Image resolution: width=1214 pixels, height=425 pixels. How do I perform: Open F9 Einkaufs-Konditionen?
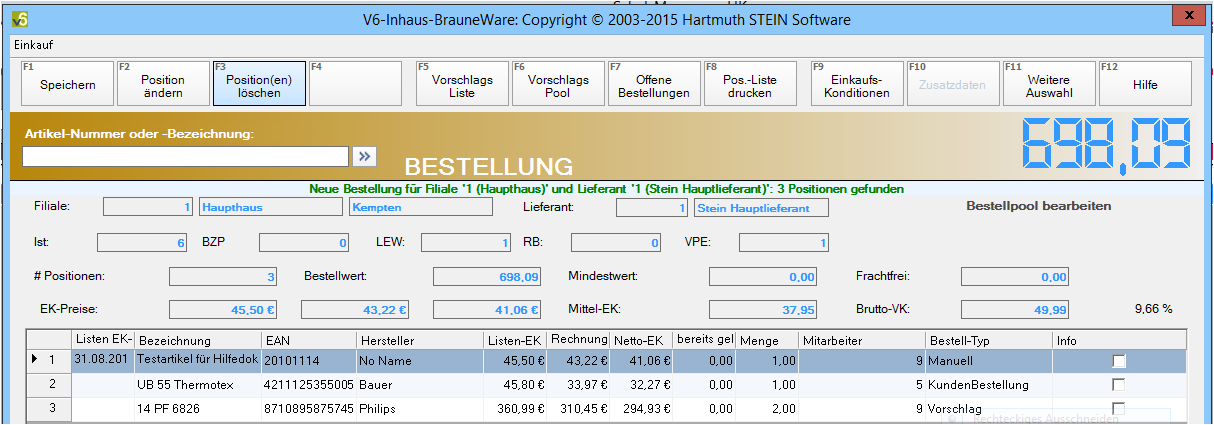[x=857, y=85]
